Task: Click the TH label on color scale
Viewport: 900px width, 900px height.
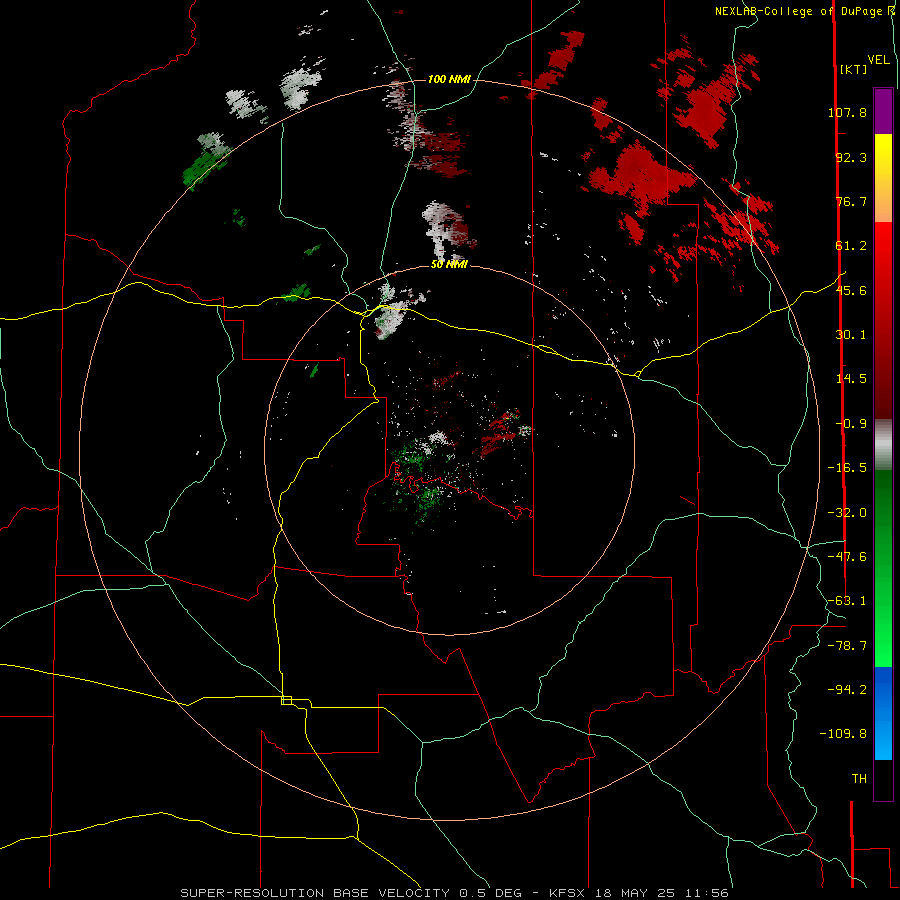Action: click(x=859, y=779)
